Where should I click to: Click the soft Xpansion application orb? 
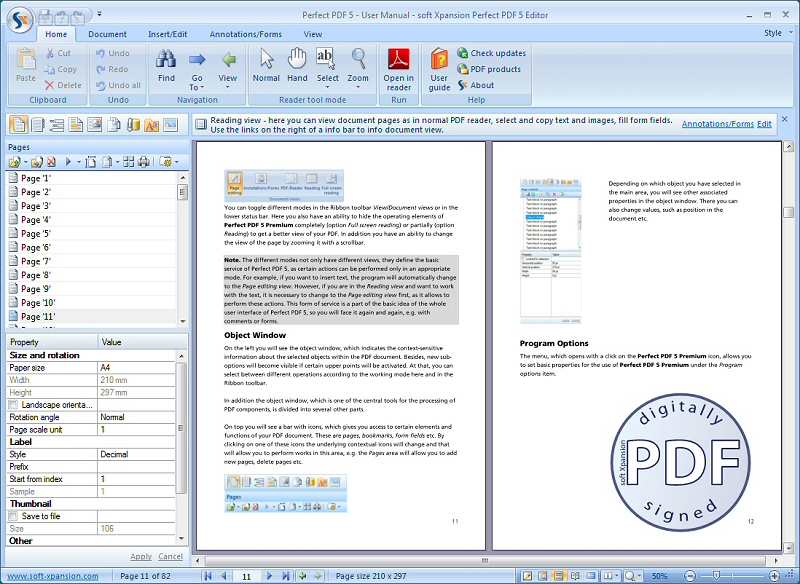19,20
